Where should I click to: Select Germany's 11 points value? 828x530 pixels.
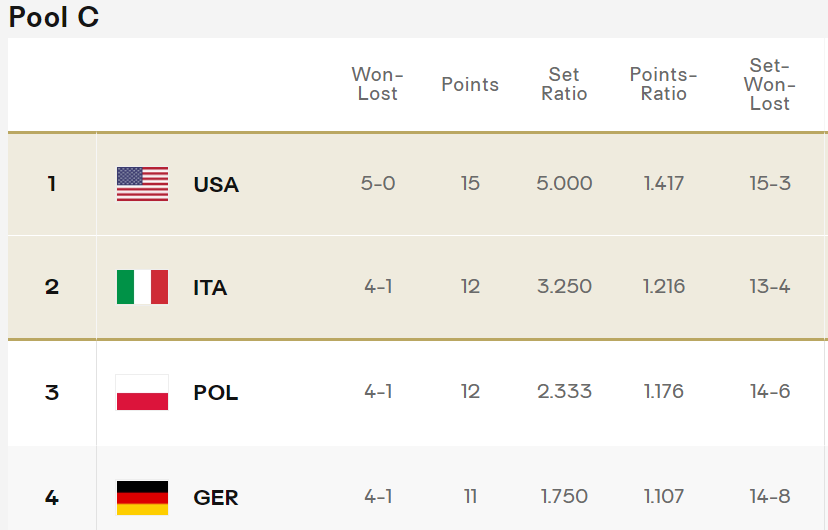point(470,496)
